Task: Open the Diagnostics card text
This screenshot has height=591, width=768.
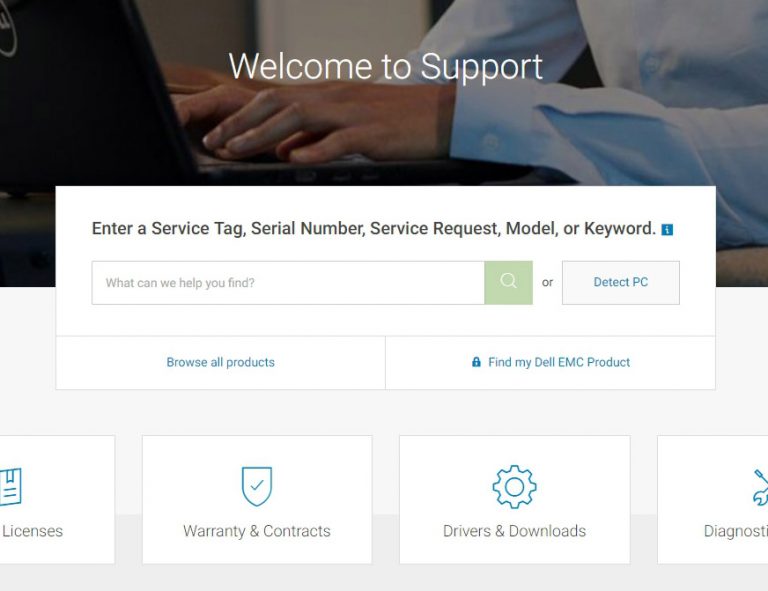Action: (736, 531)
